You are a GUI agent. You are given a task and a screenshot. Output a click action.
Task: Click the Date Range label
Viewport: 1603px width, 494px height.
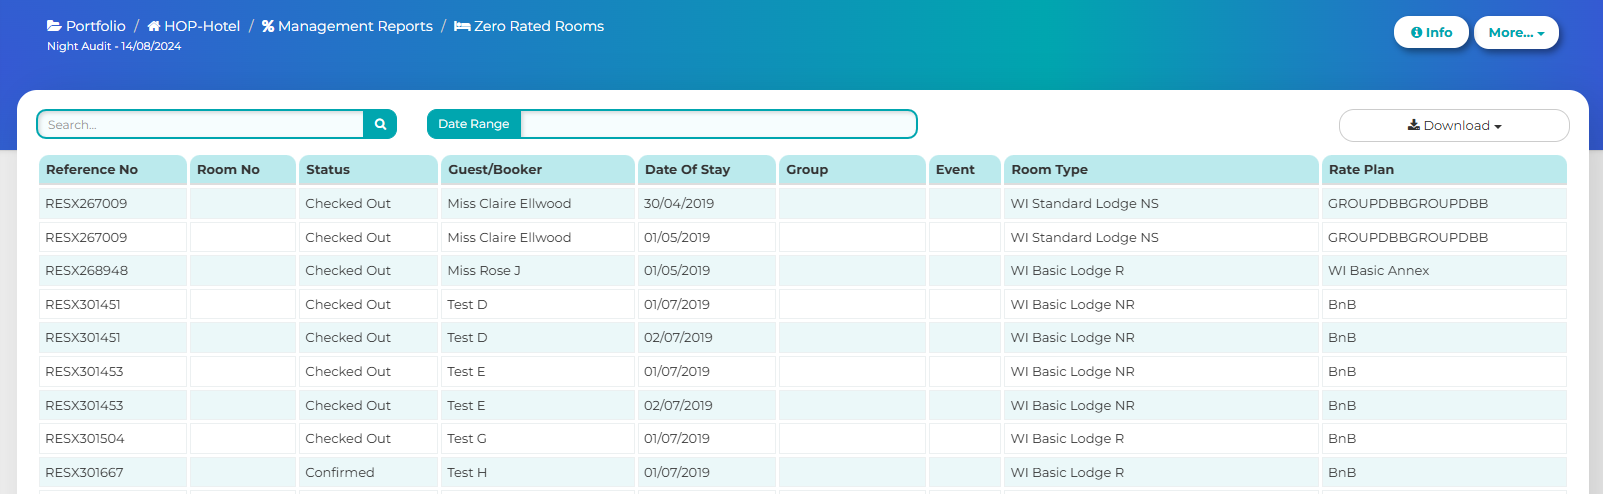coord(474,124)
